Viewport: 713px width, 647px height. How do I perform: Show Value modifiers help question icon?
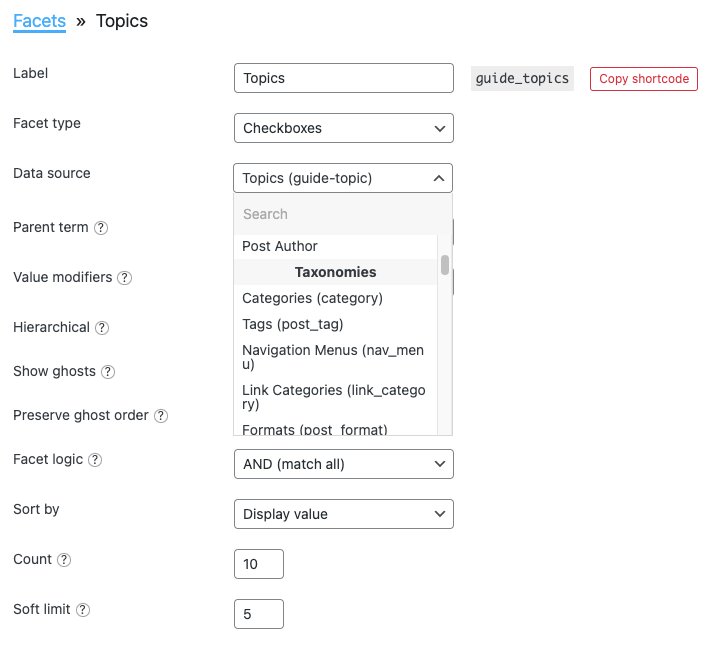tap(125, 278)
